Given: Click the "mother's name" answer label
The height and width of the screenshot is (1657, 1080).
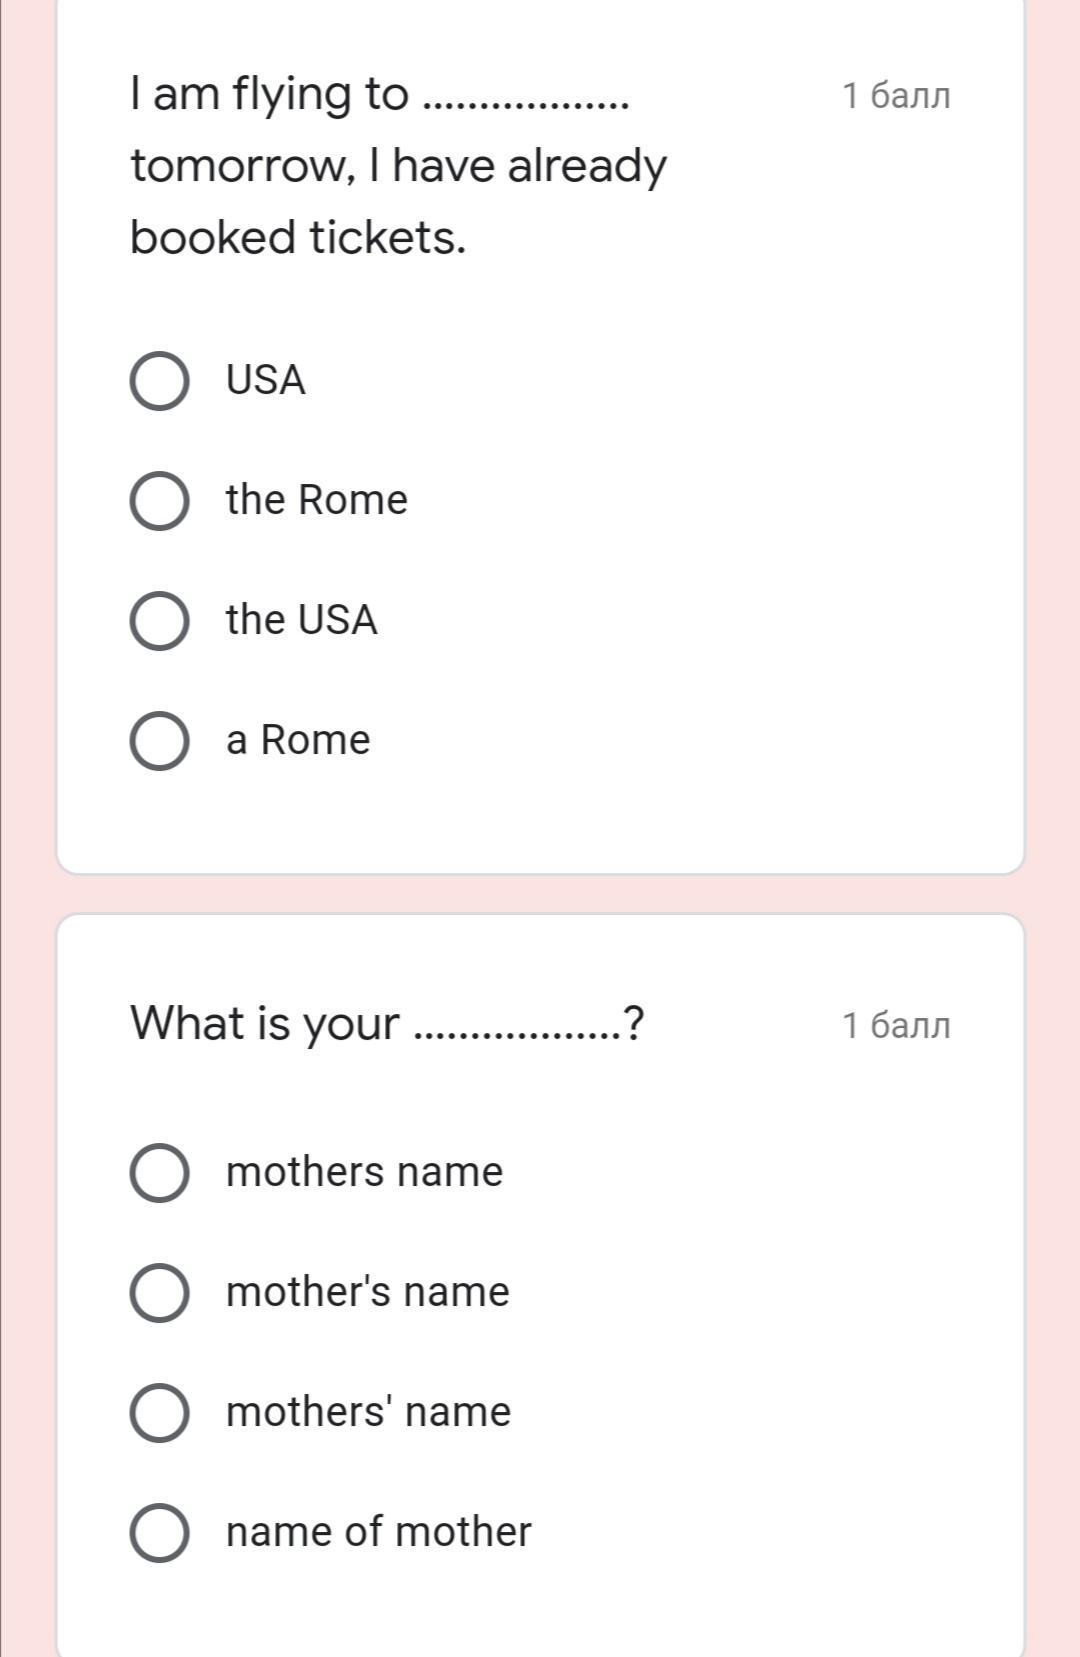Looking at the screenshot, I should 368,1292.
